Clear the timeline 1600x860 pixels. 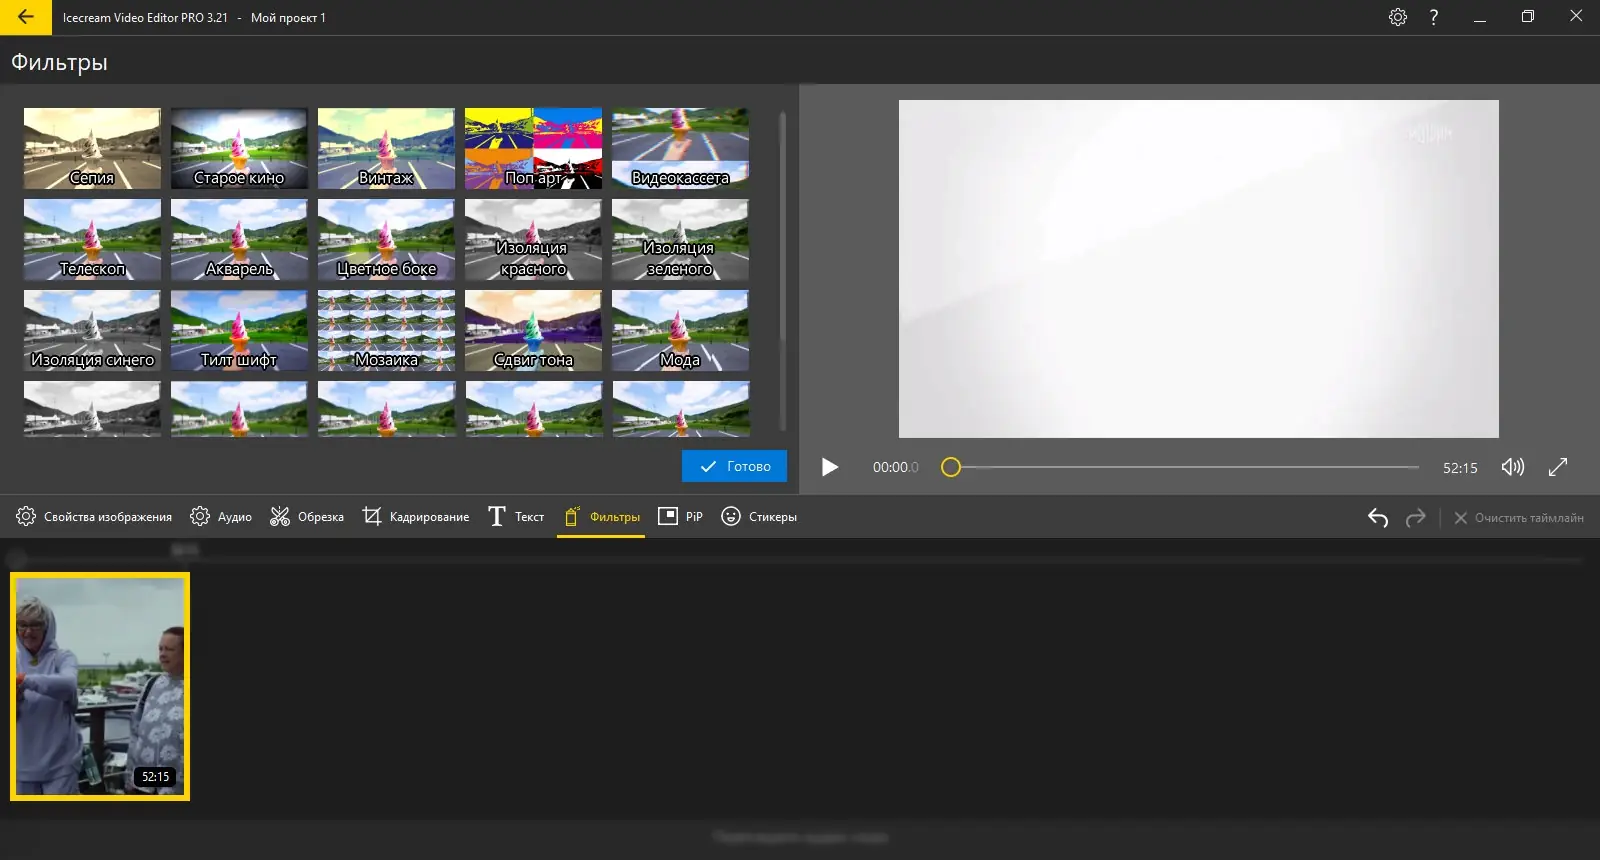tap(1519, 518)
